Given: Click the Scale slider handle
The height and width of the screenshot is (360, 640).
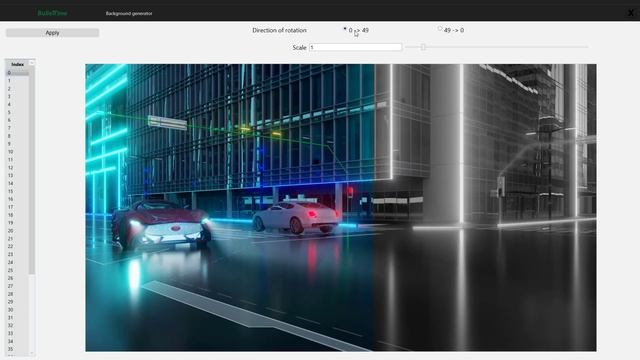Looking at the screenshot, I should click(x=423, y=47).
